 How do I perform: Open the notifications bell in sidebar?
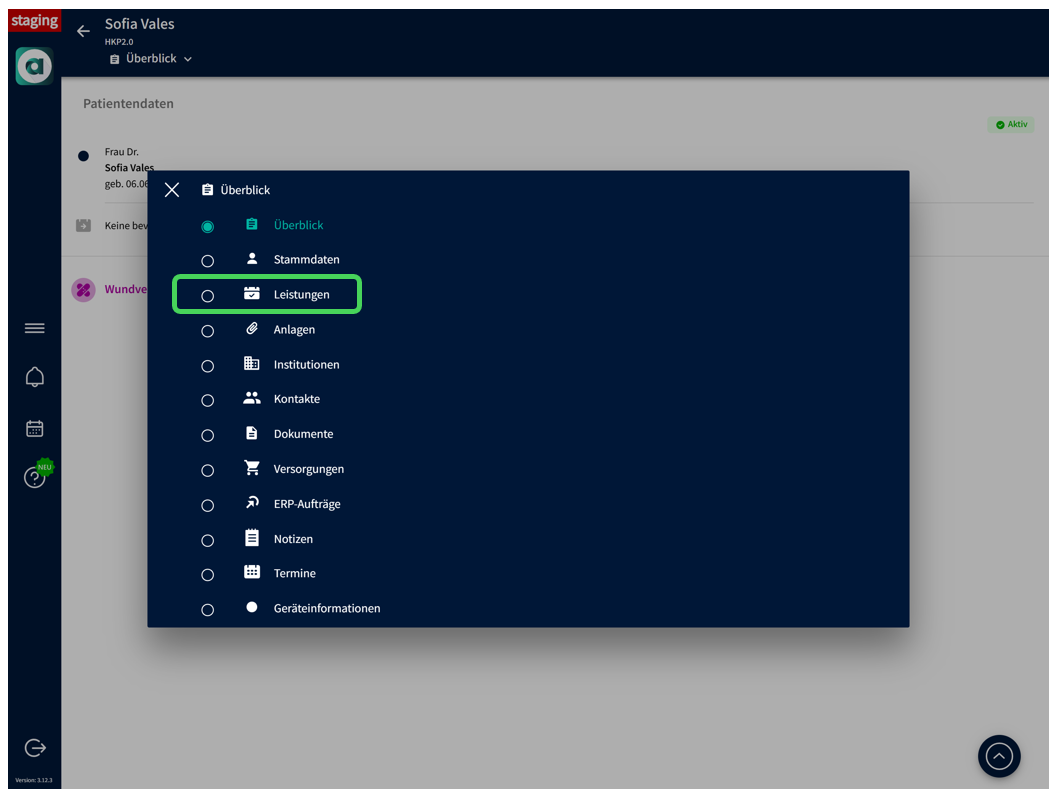coord(35,377)
